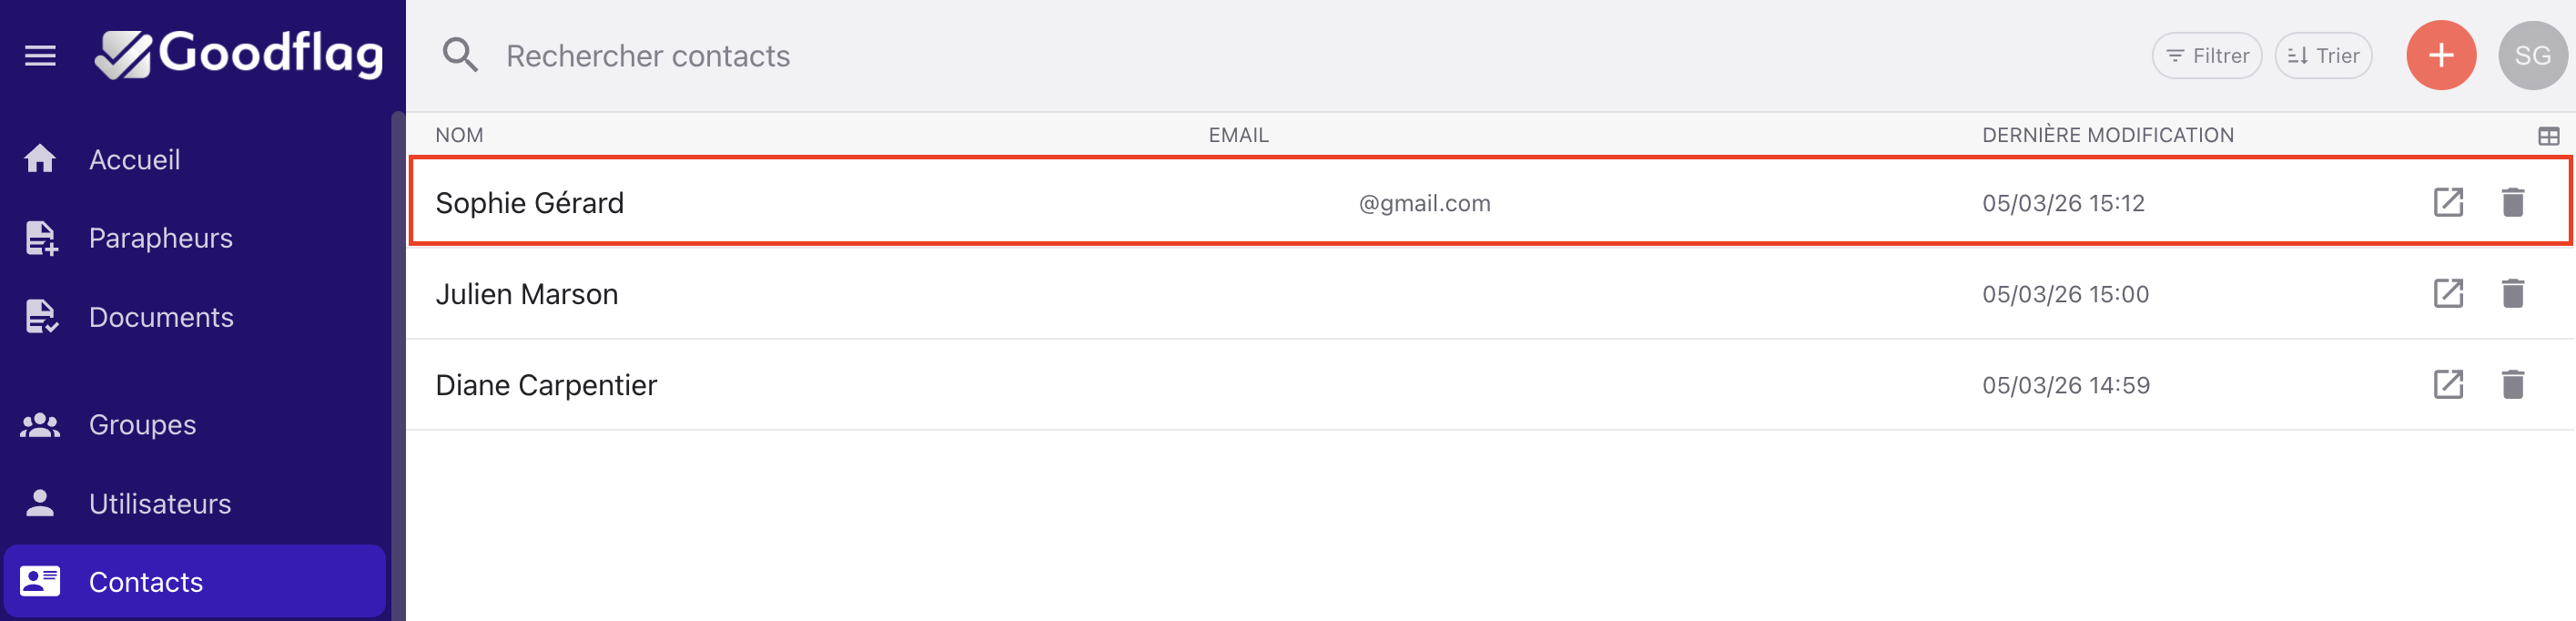
Task: Open the Filtrer filter options
Action: point(2206,56)
